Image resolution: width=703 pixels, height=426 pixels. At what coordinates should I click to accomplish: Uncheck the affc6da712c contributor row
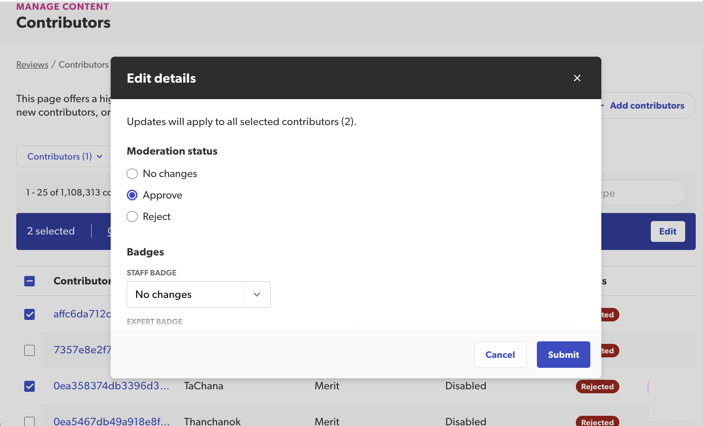(30, 314)
